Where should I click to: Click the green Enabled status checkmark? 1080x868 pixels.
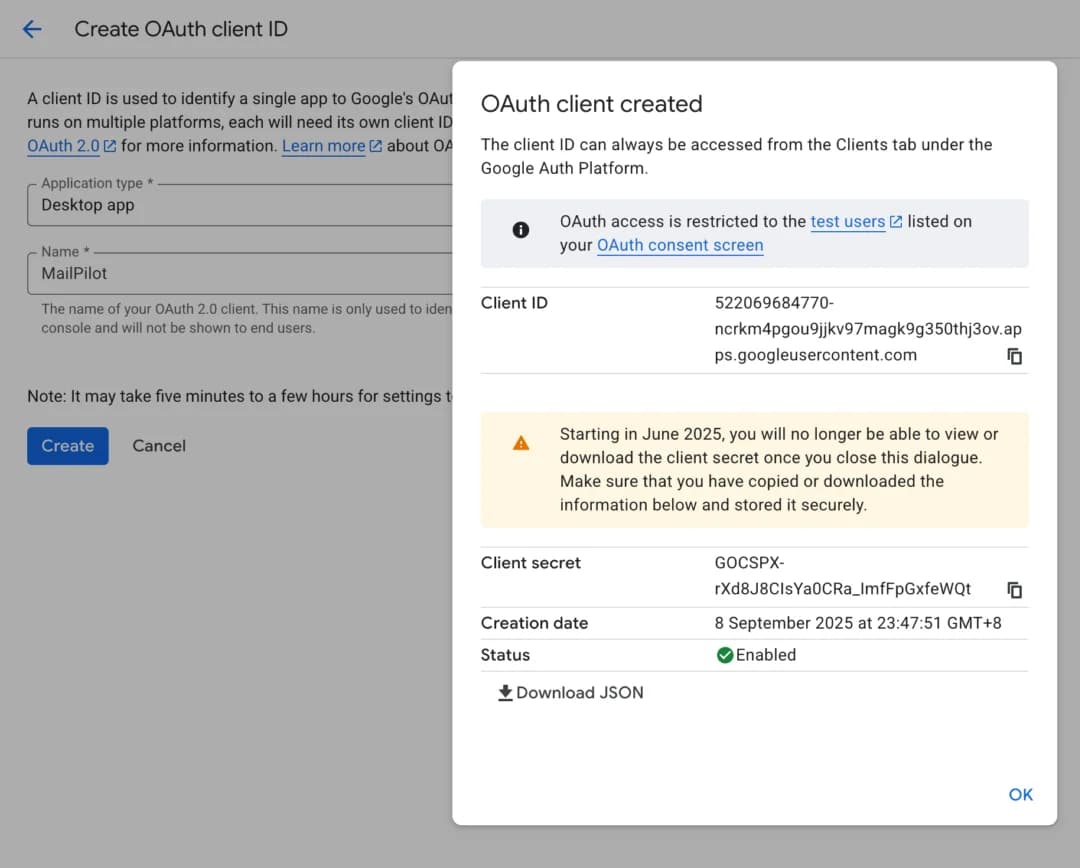(x=725, y=655)
